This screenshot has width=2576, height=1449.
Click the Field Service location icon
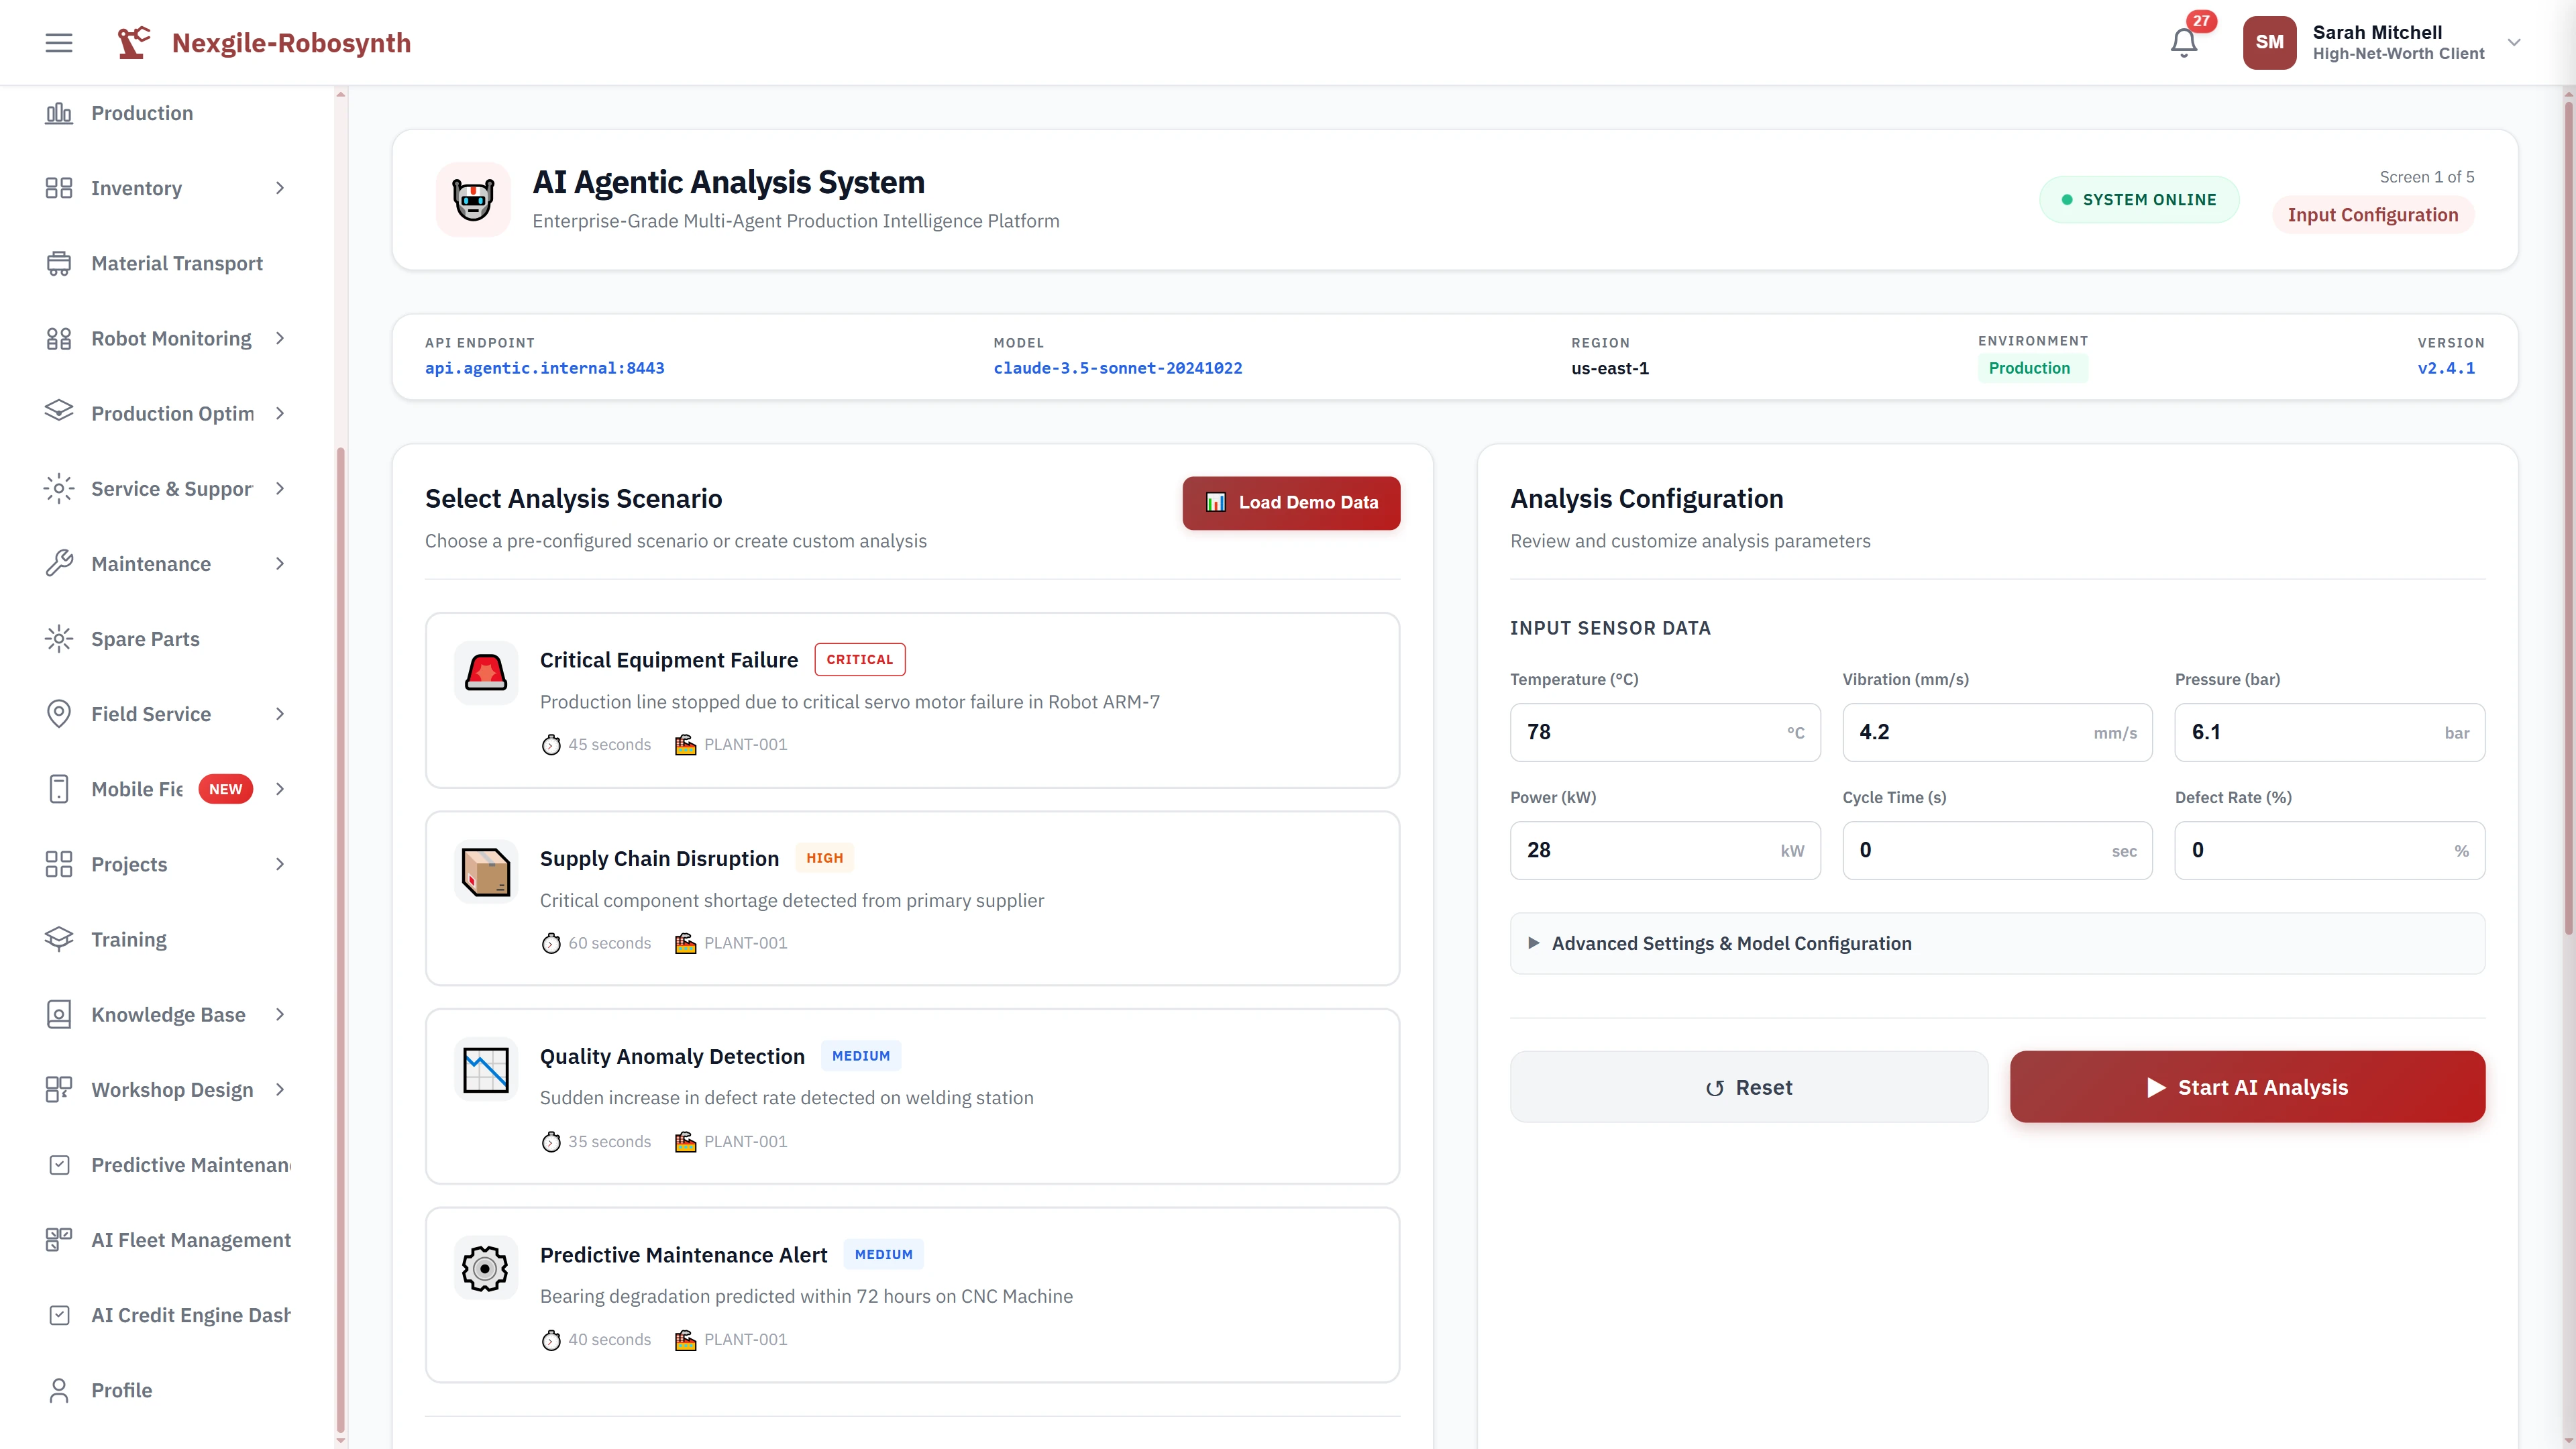(58, 713)
